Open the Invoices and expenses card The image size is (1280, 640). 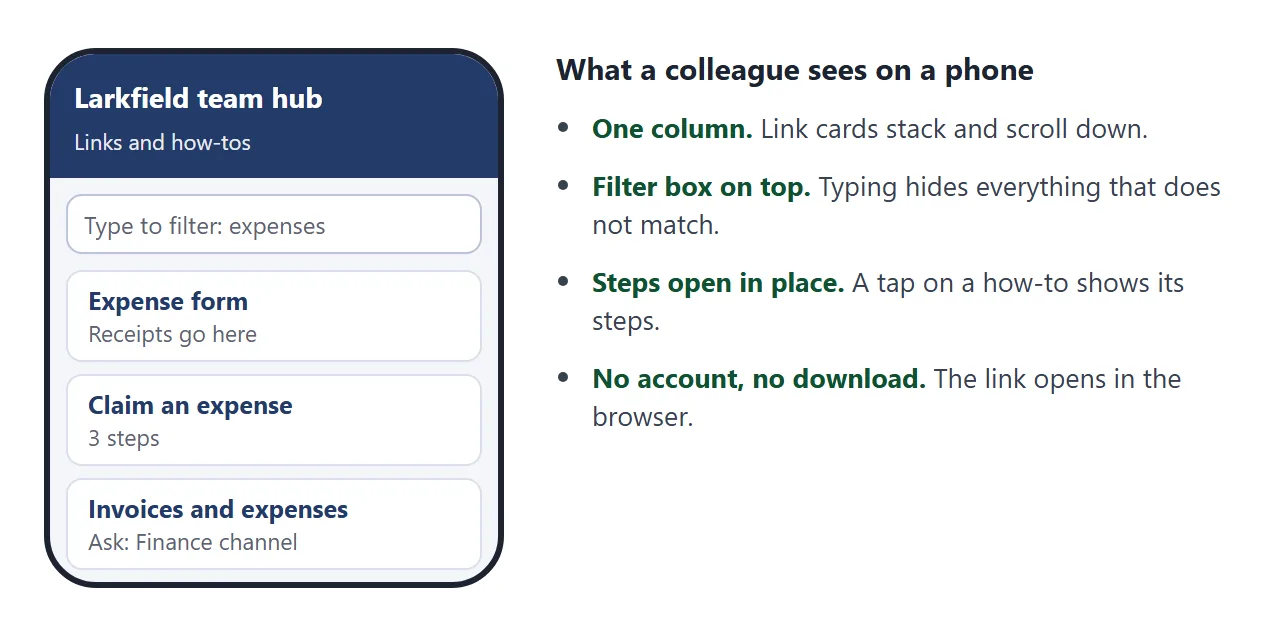click(274, 524)
